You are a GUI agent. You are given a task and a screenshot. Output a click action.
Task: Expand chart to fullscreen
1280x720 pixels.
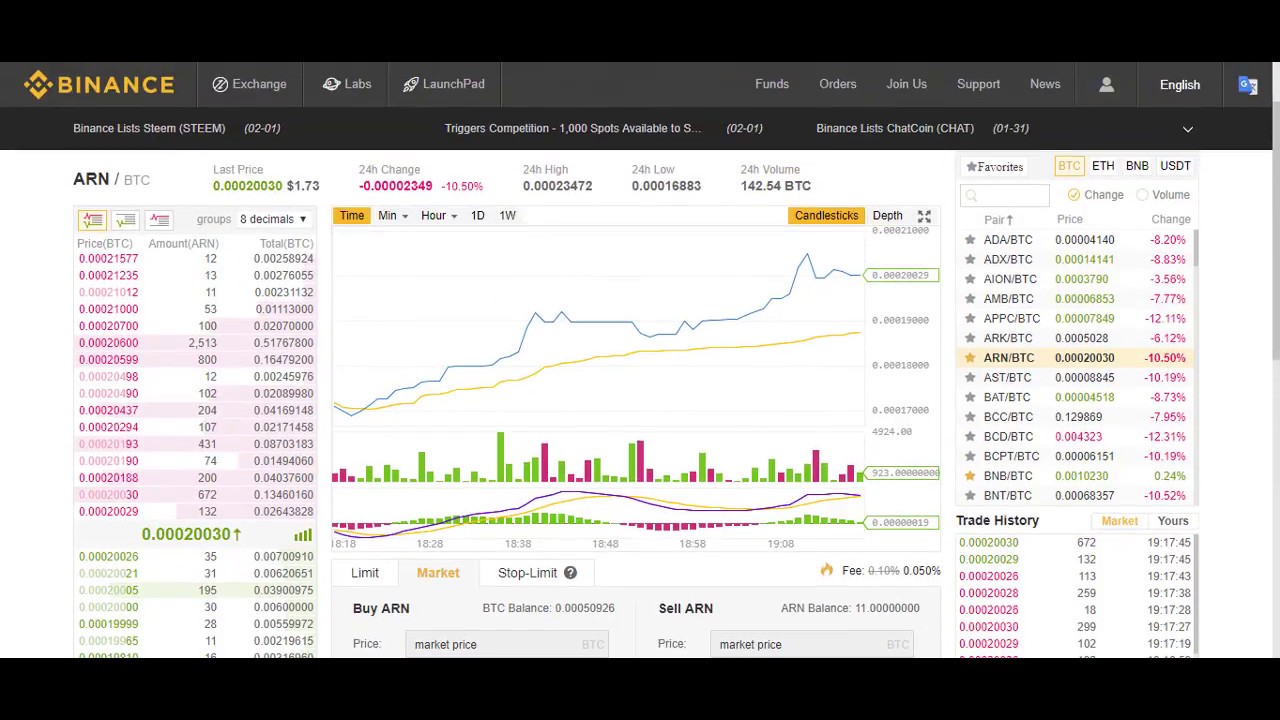click(924, 216)
